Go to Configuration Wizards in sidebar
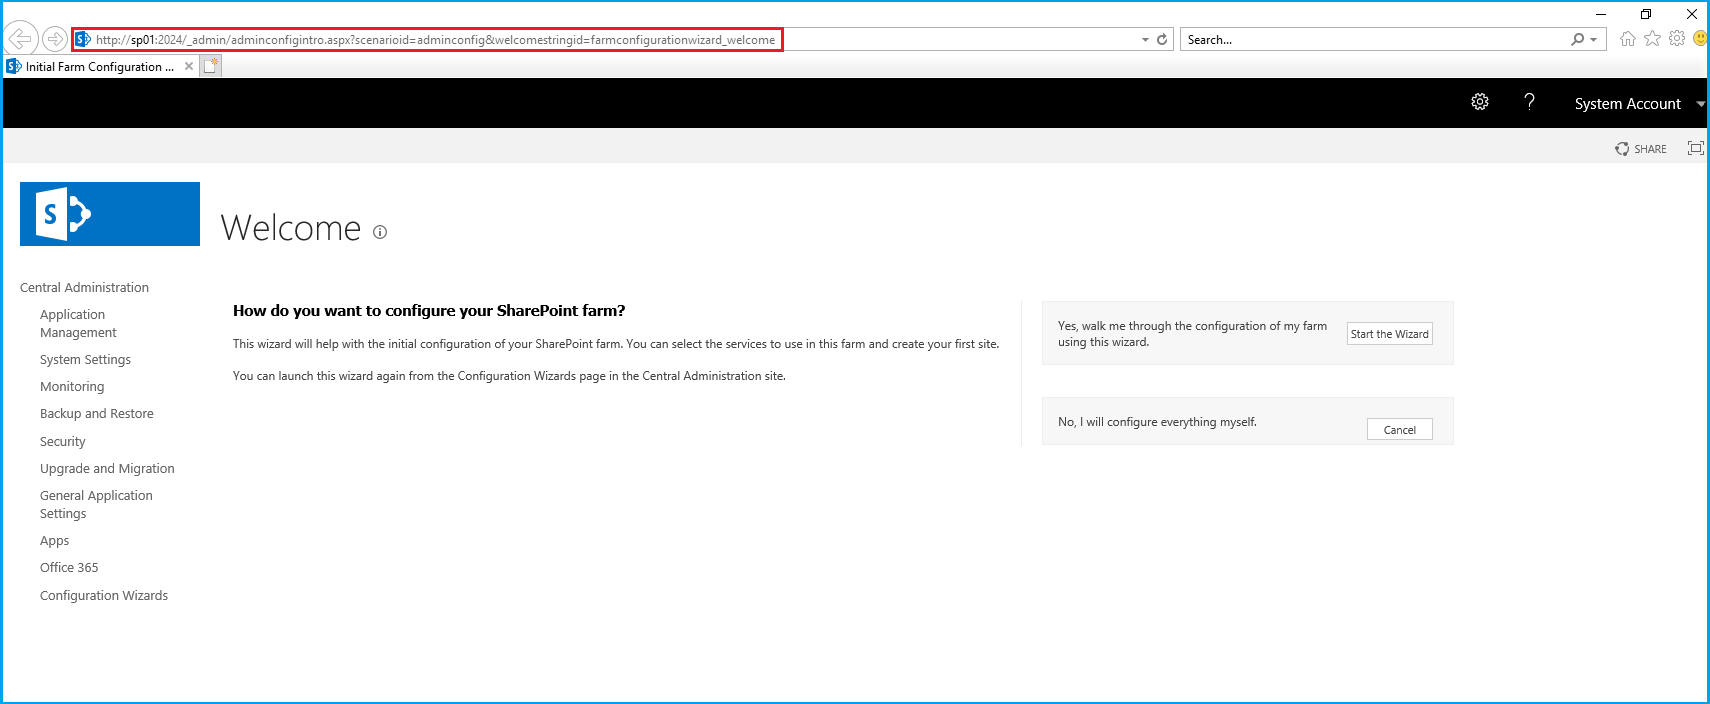 point(104,595)
